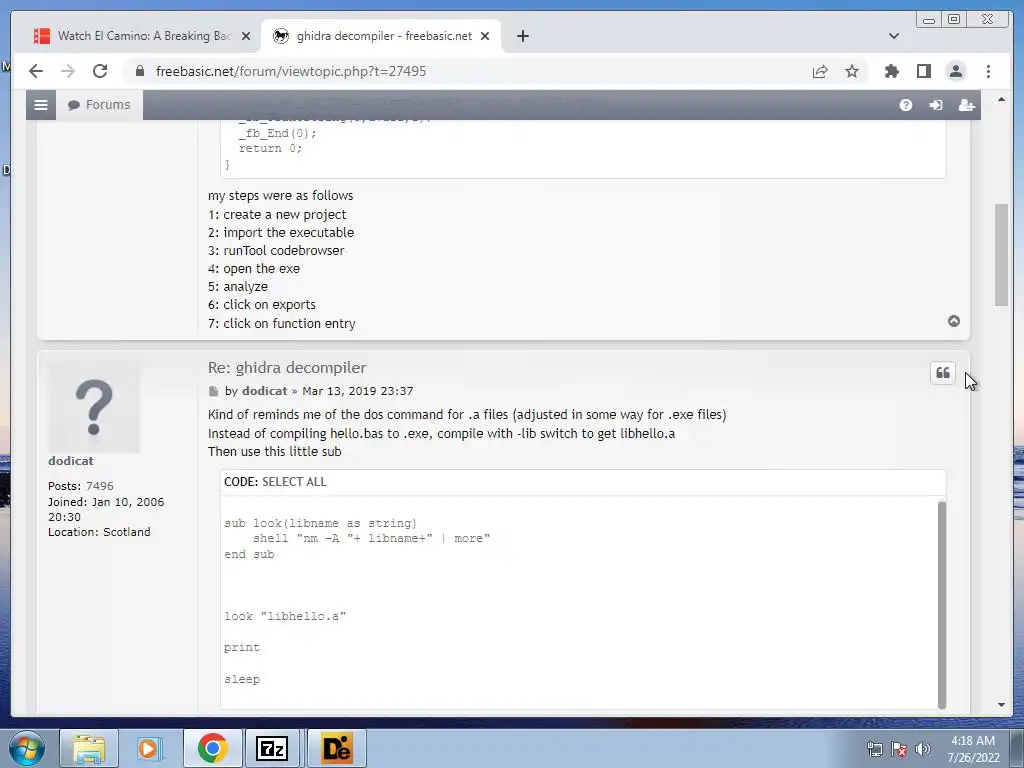
Task: Open the taskbar clock 4:18 AM
Action: click(973, 749)
